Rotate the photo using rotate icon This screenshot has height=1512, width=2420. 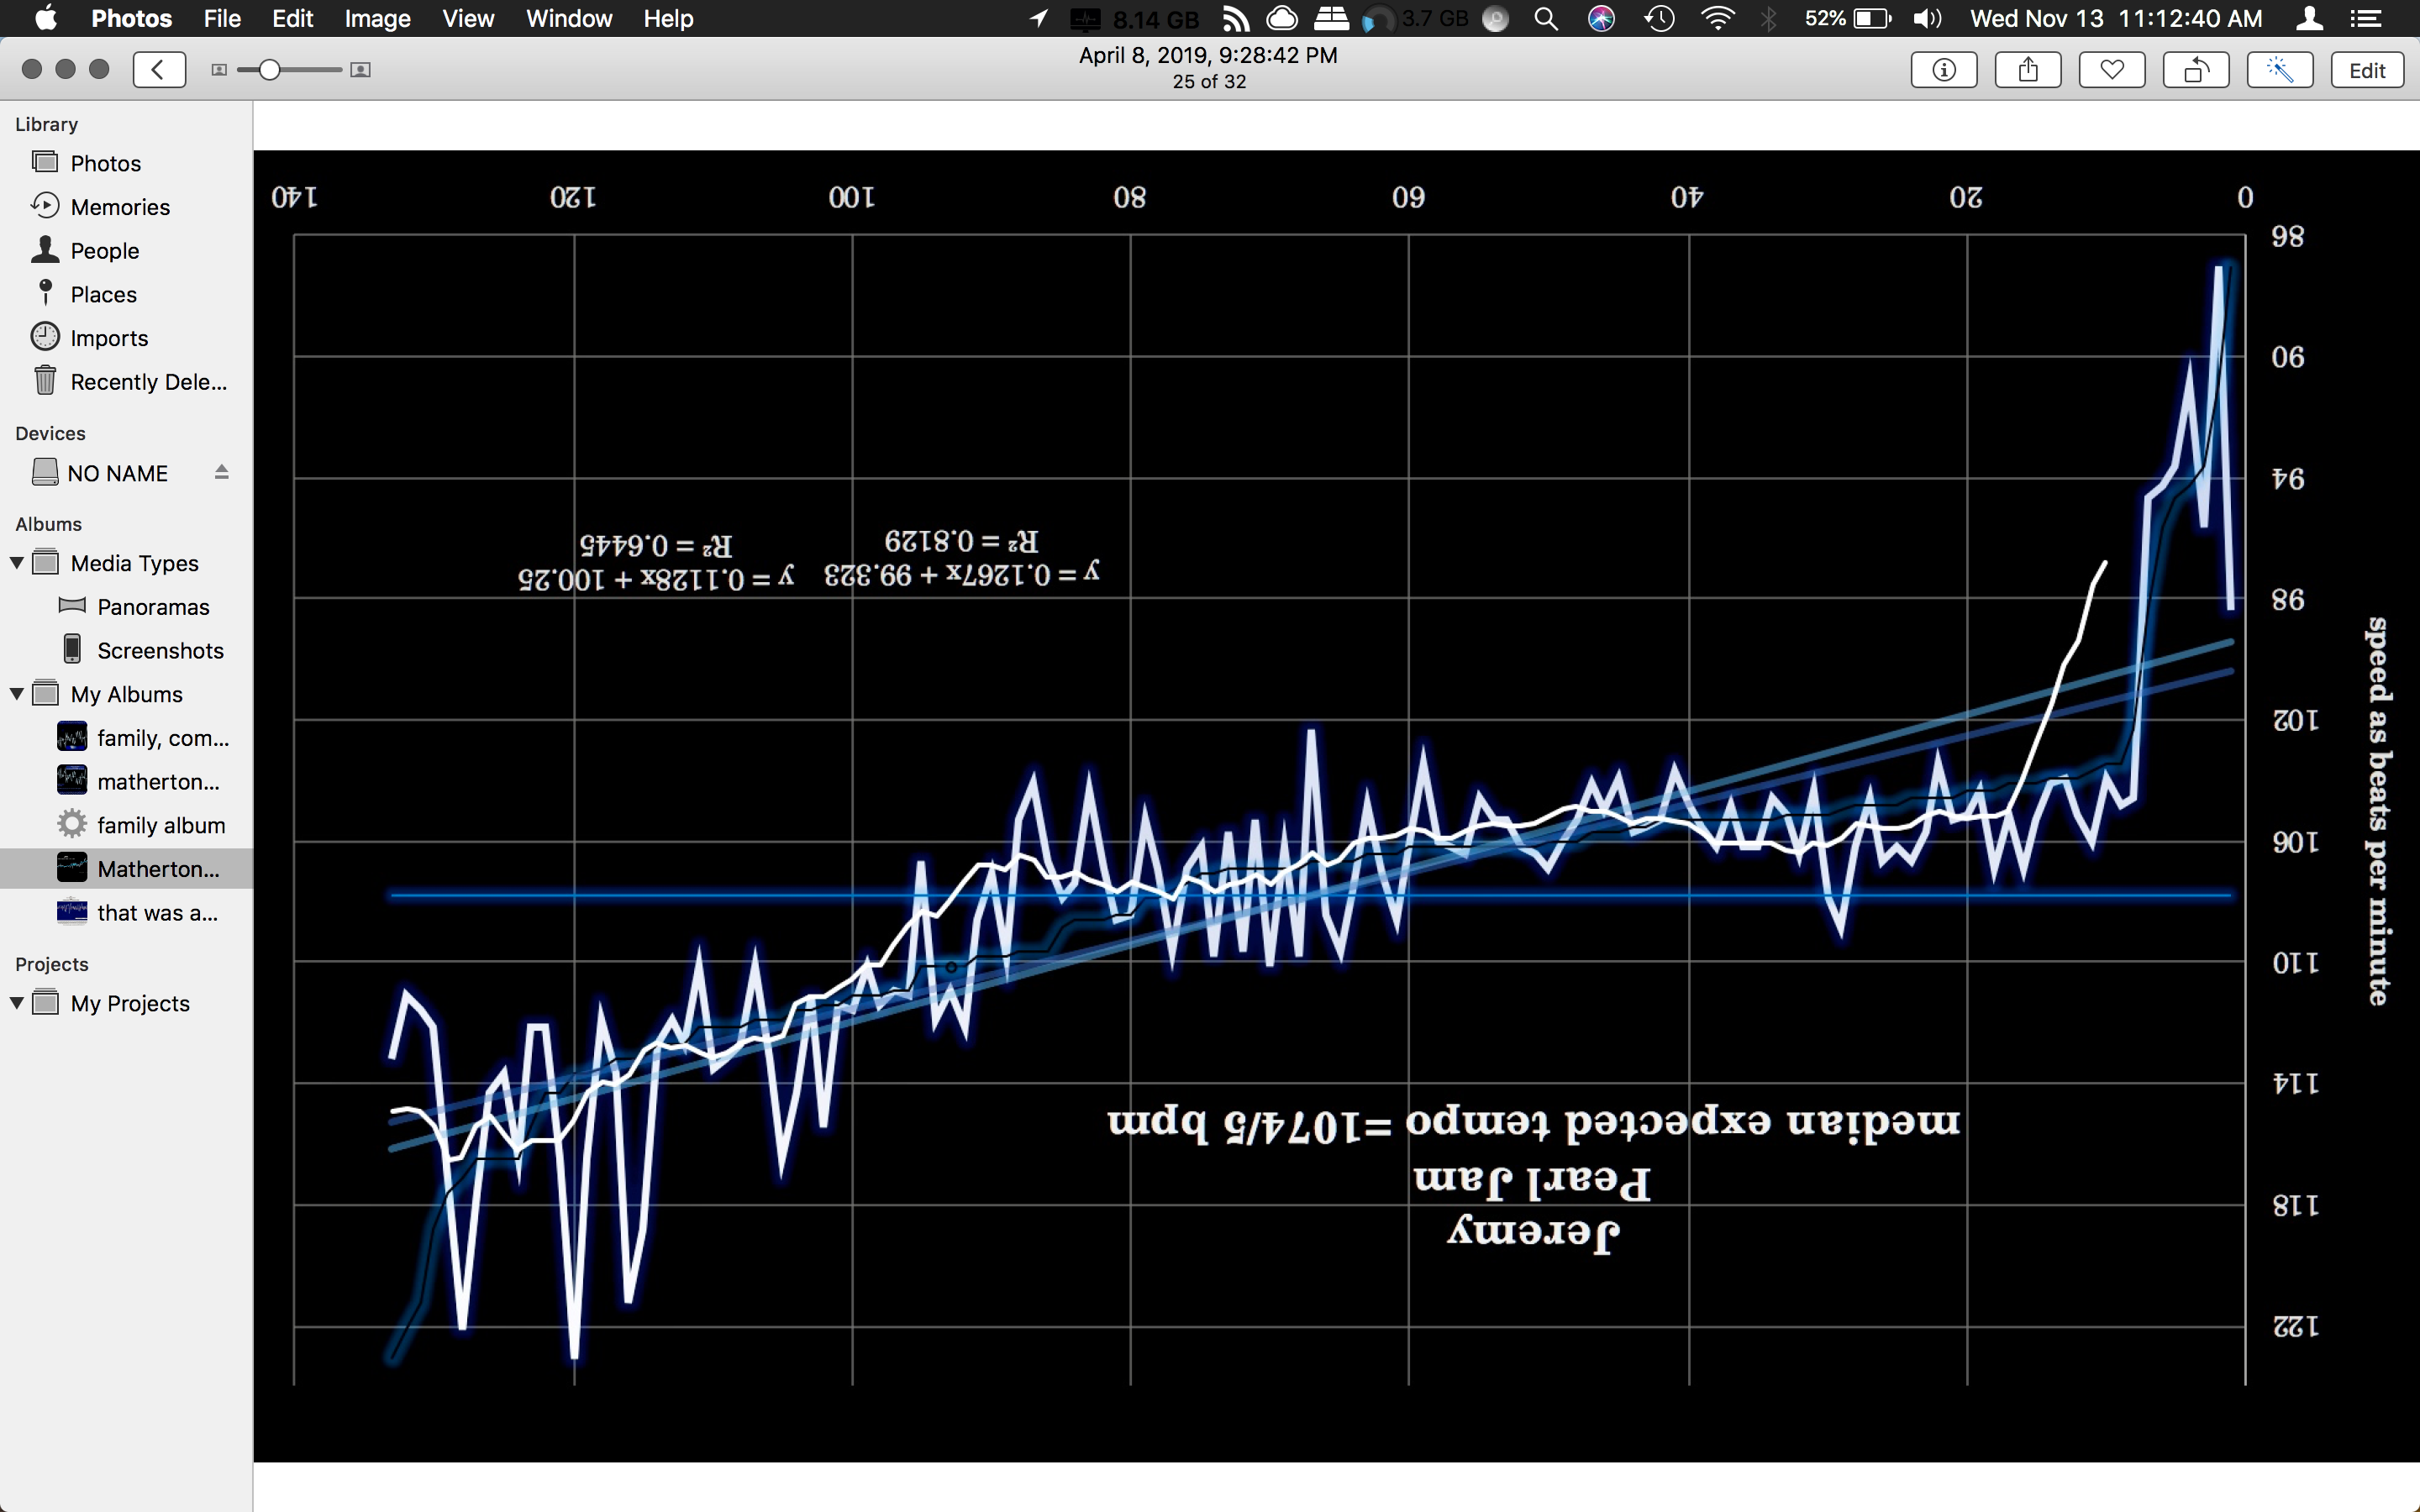pos(2195,70)
